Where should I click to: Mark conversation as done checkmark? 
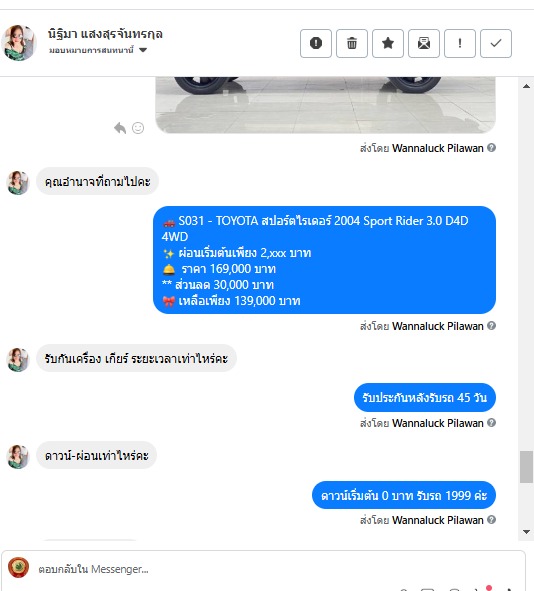click(x=496, y=43)
